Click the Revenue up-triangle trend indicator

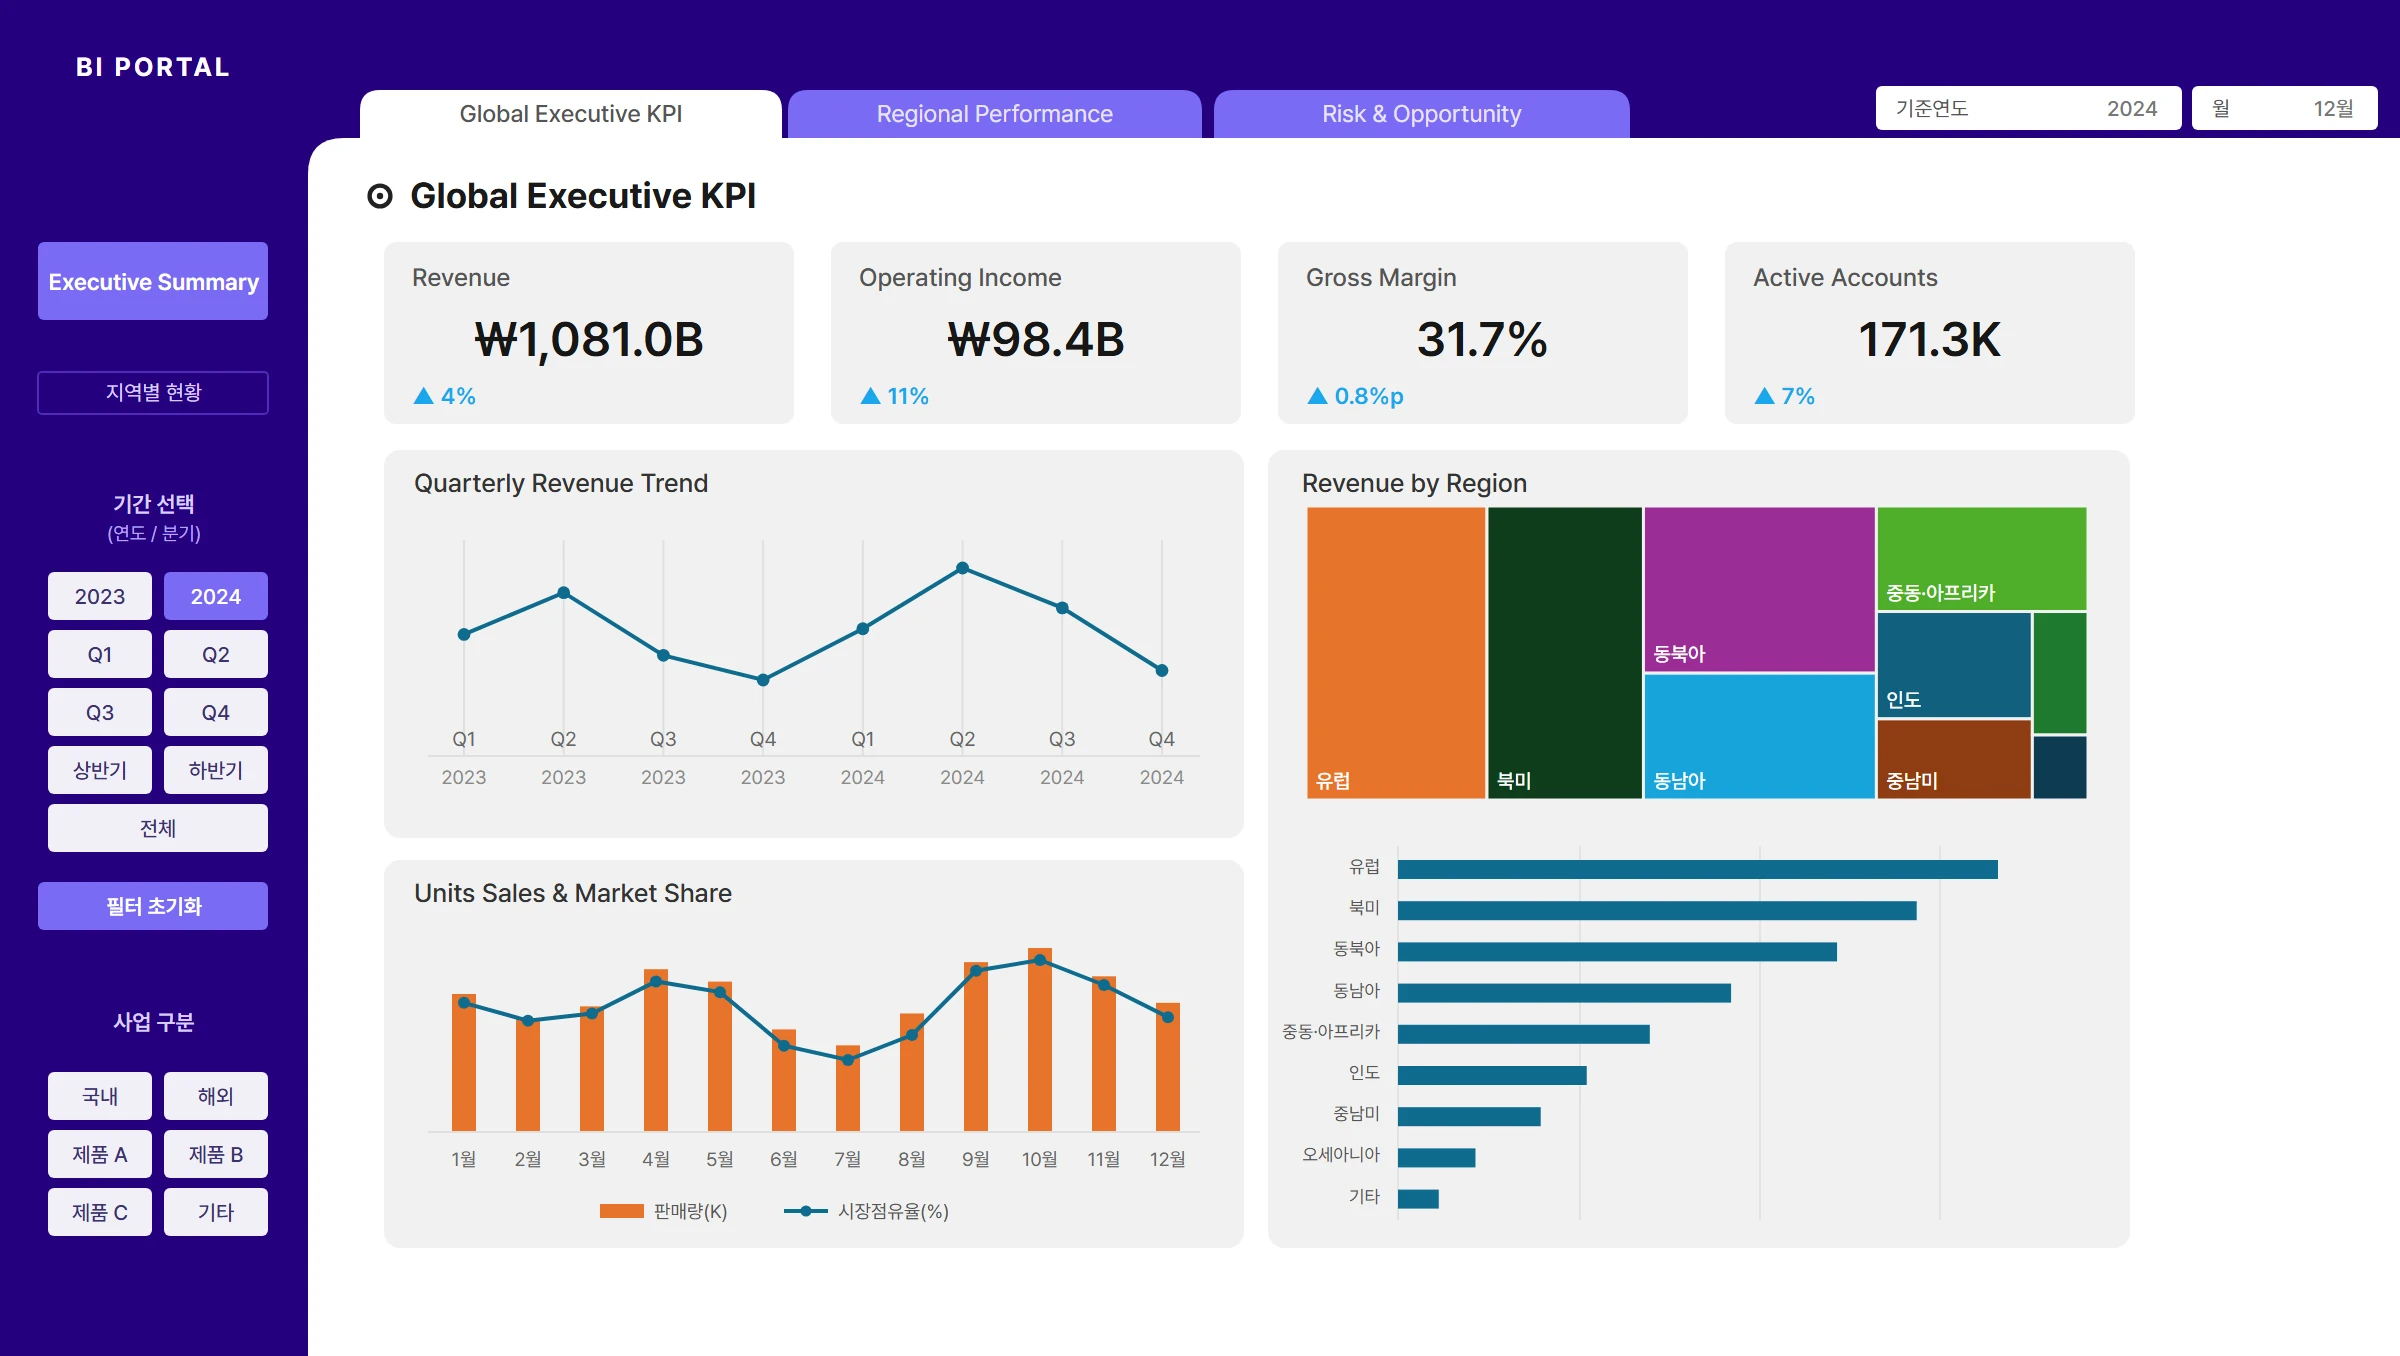tap(424, 396)
